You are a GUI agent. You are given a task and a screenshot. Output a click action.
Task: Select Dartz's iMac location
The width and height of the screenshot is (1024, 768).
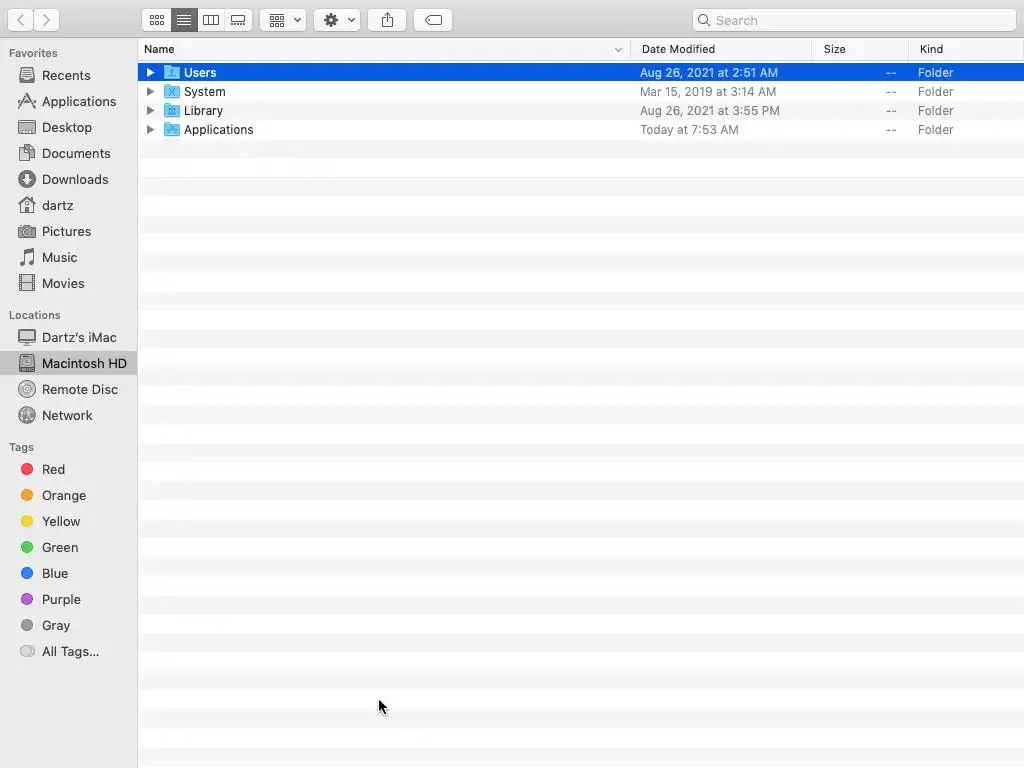point(67,338)
